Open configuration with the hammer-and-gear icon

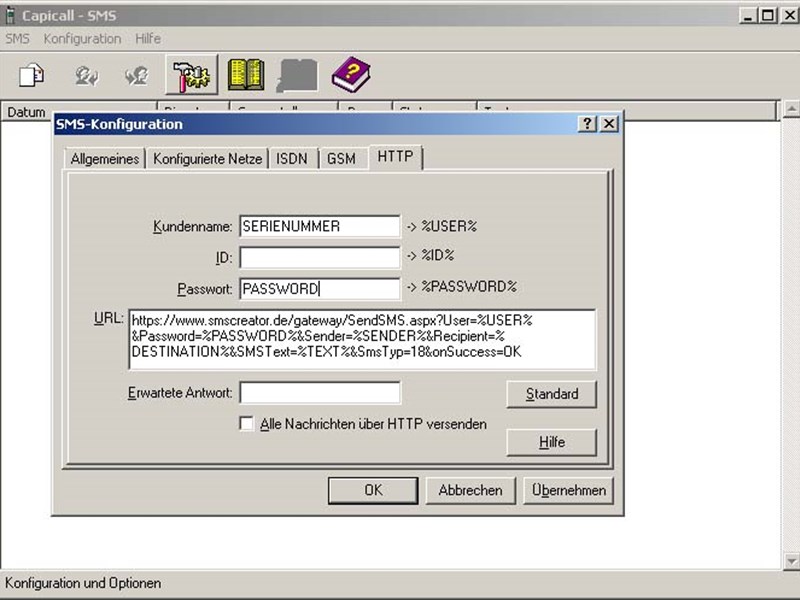point(190,74)
